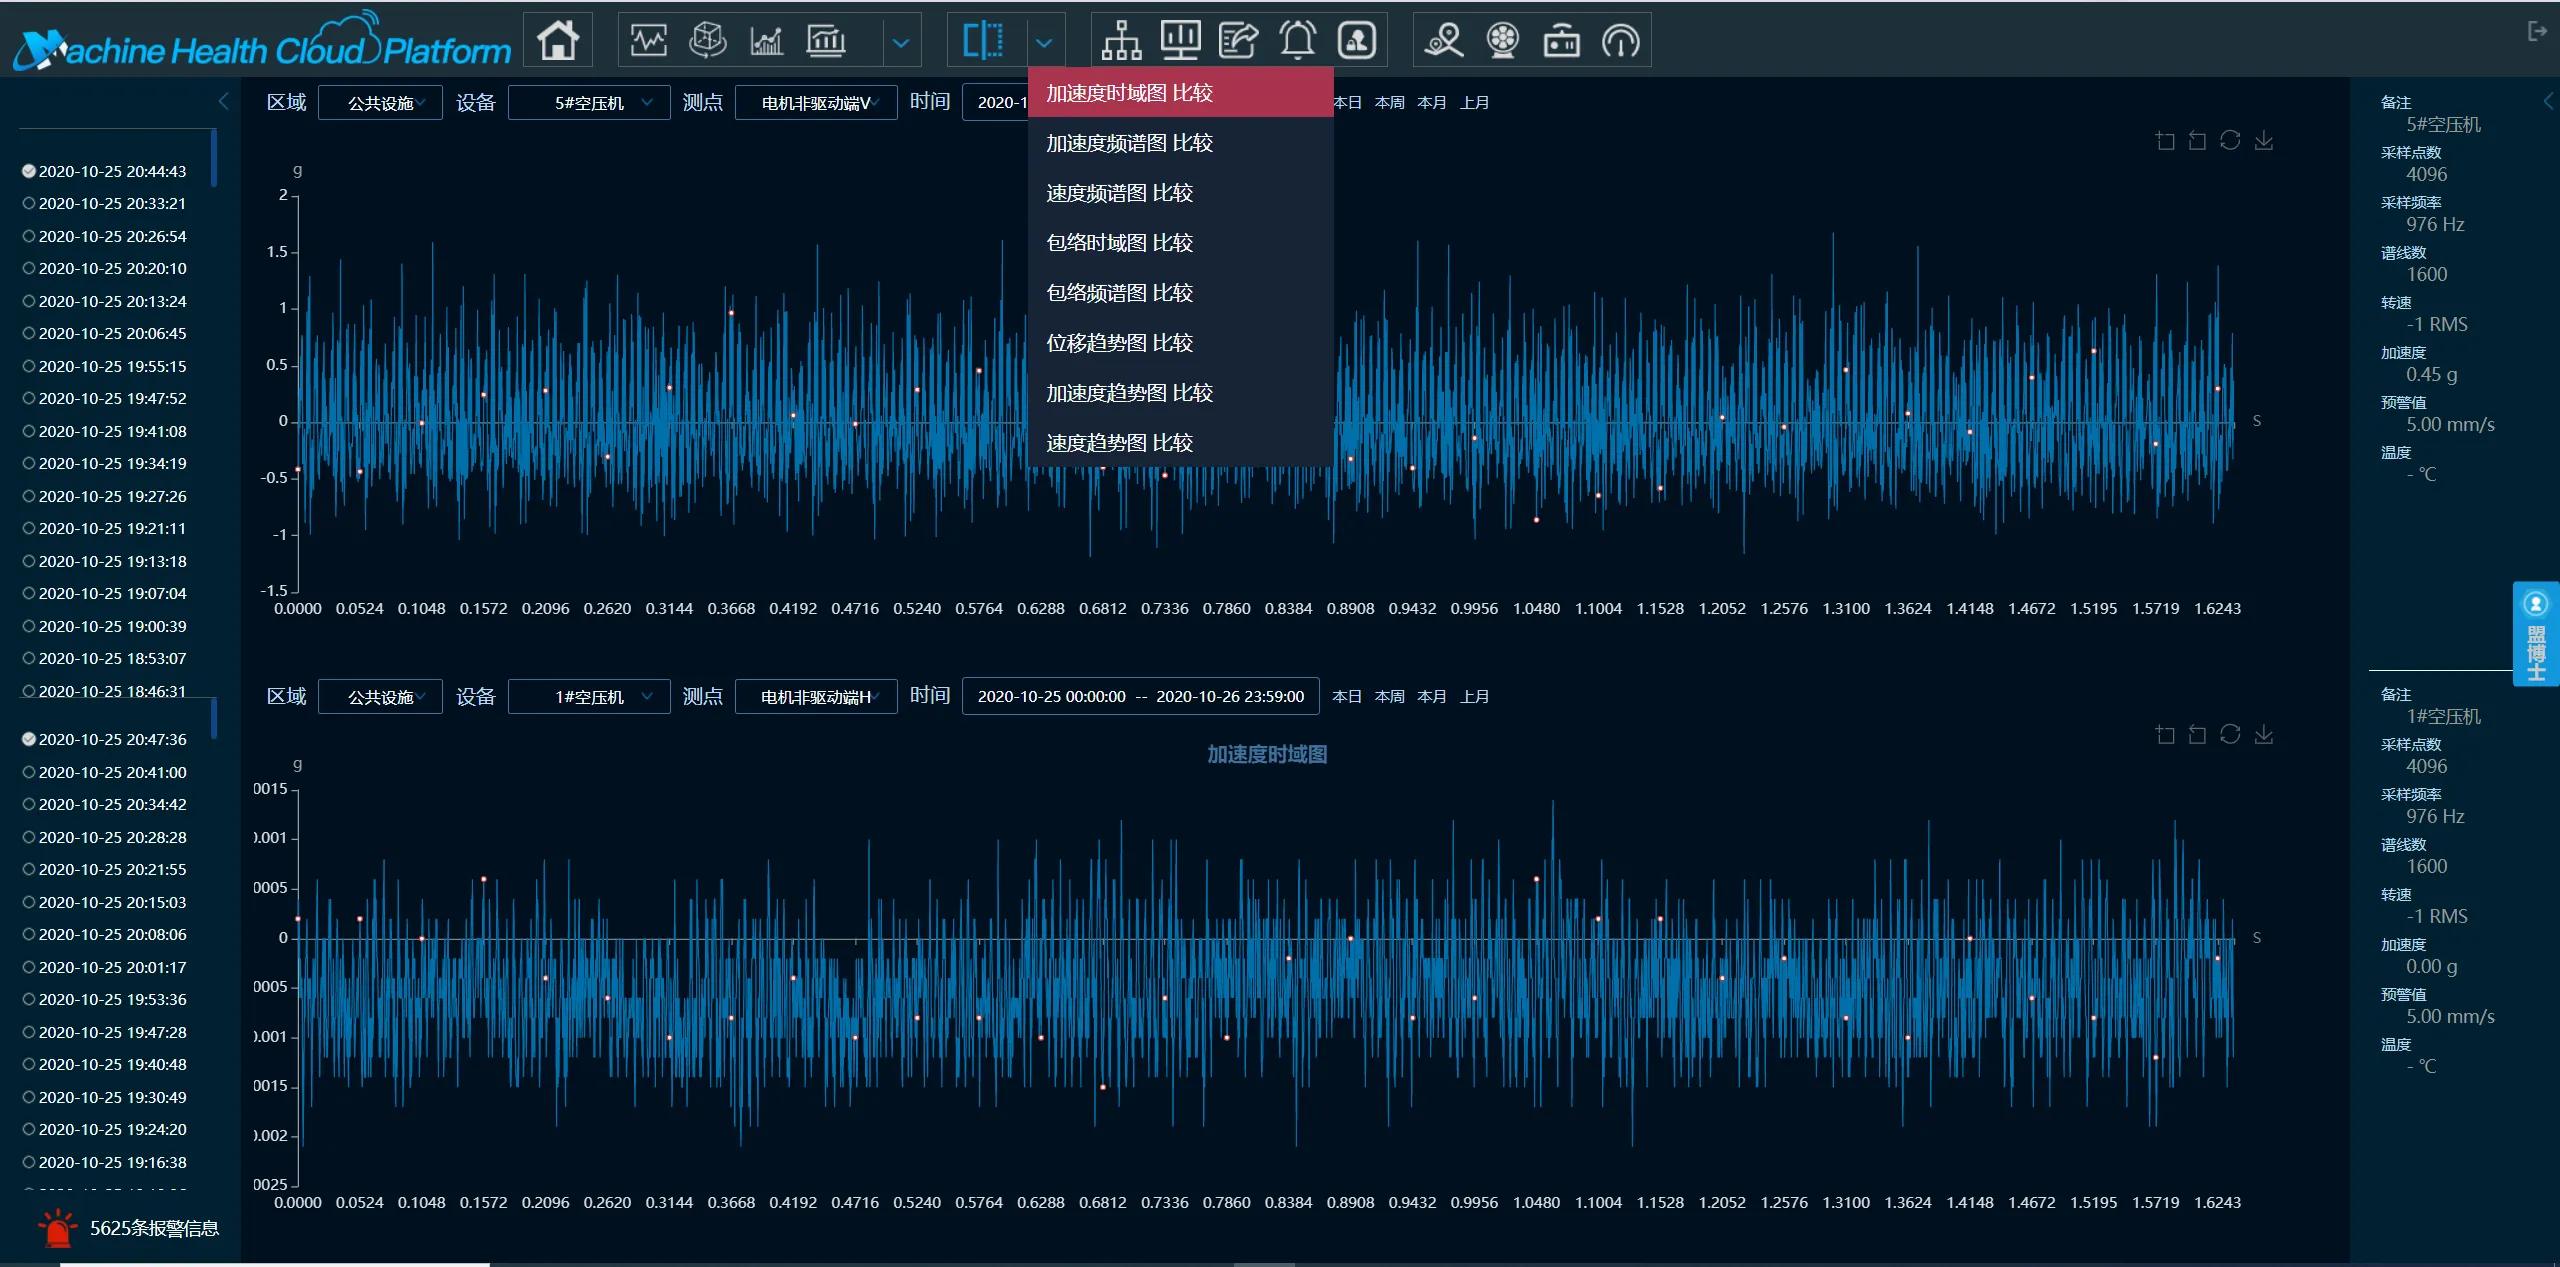Screen dimensions: 2560x1267
Task: Open the alarm bell icon
Action: 1298,41
